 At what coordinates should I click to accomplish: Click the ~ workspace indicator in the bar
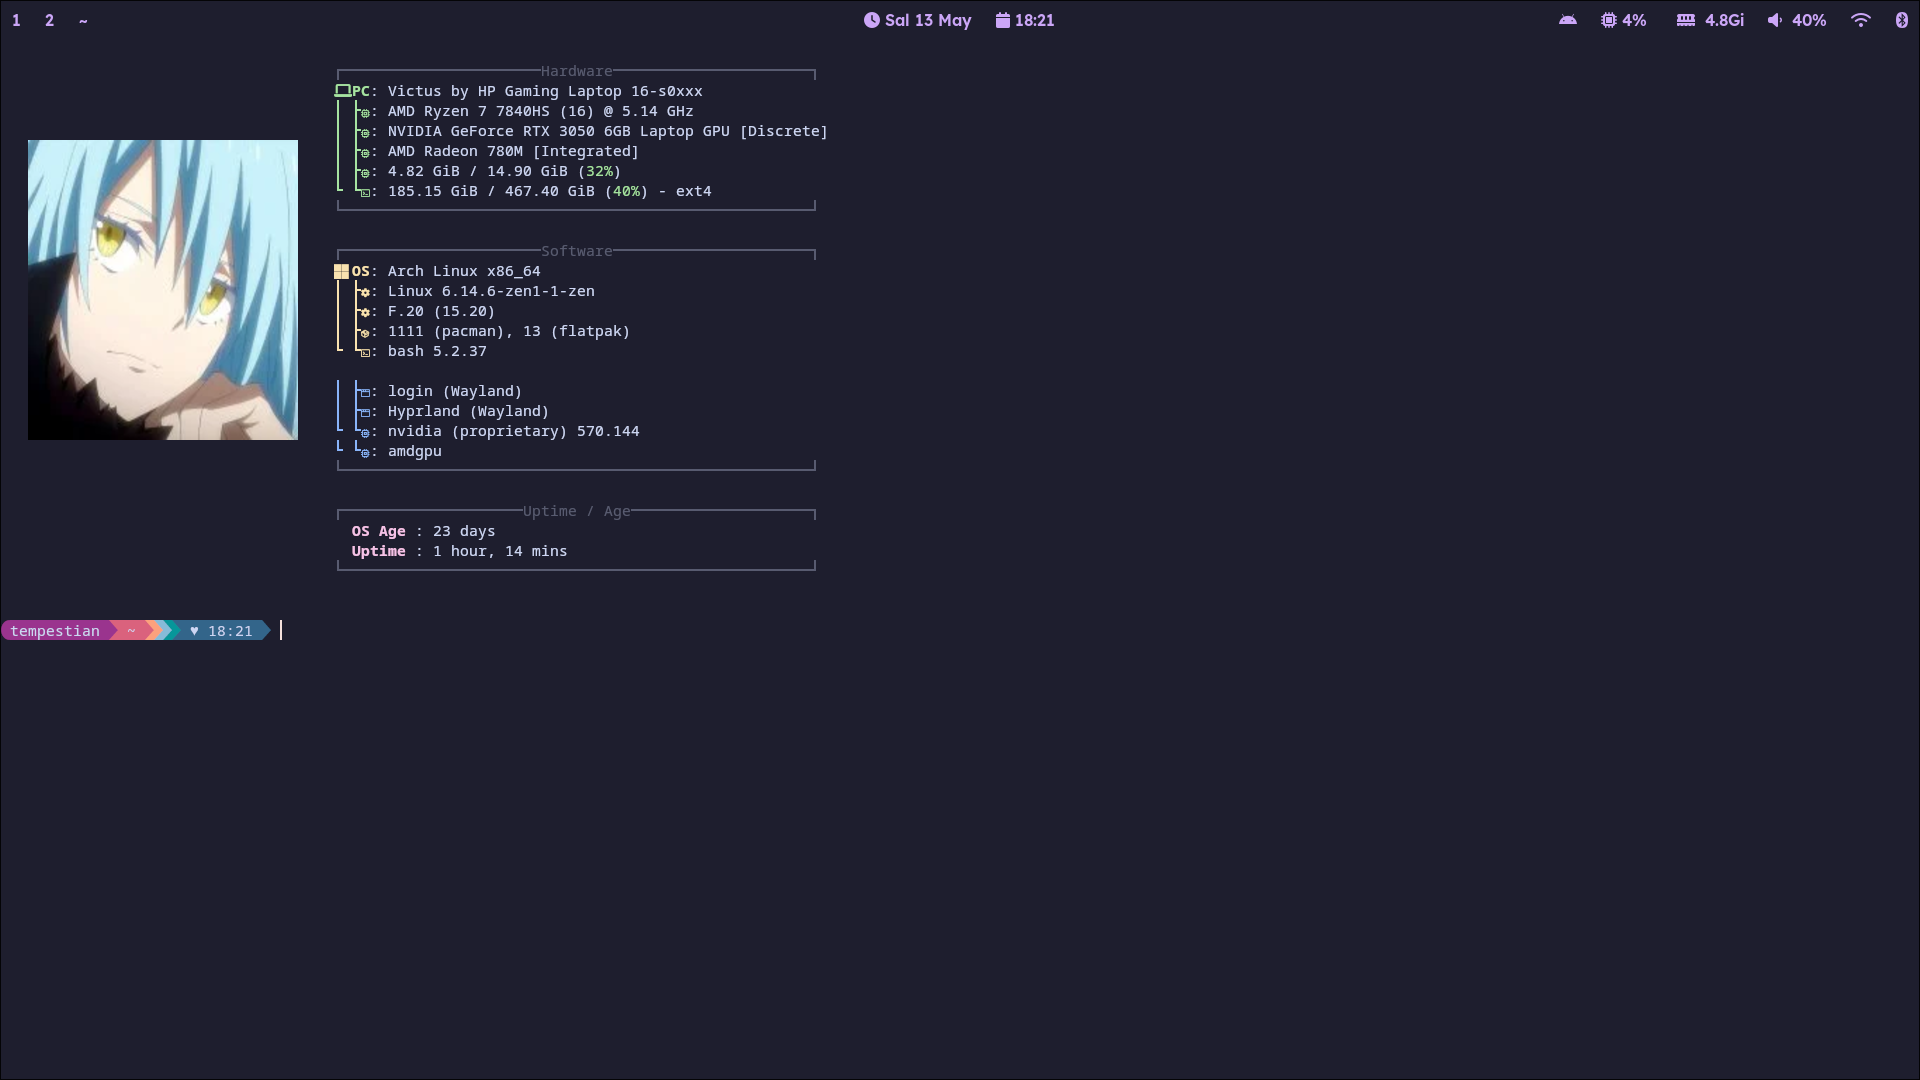point(83,20)
